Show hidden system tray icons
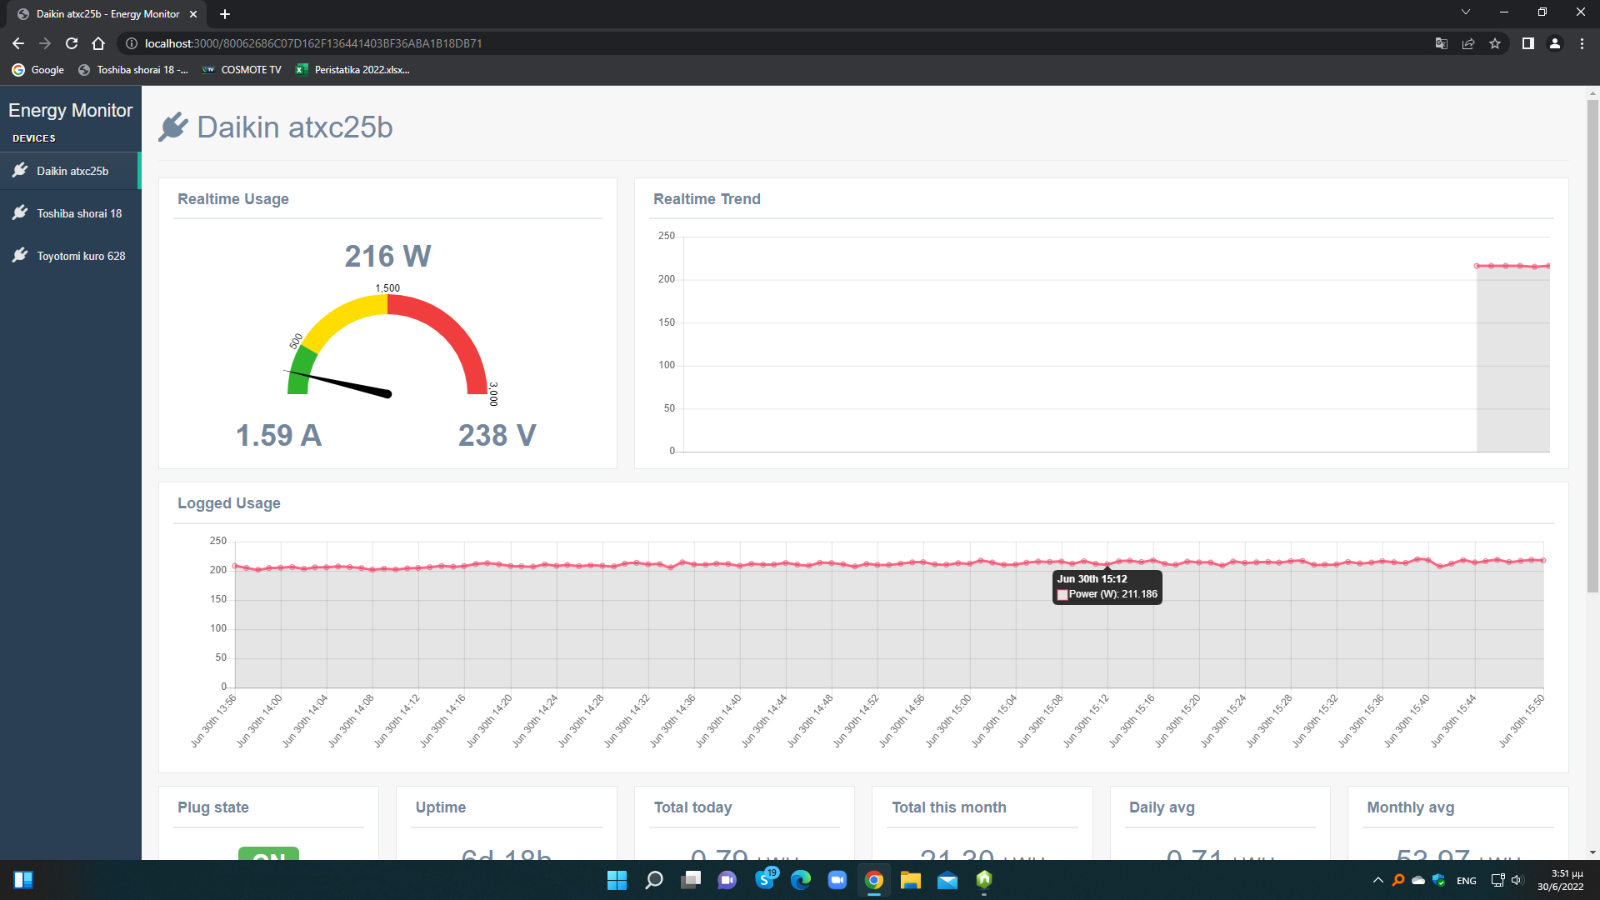Viewport: 1600px width, 900px height. 1378,880
